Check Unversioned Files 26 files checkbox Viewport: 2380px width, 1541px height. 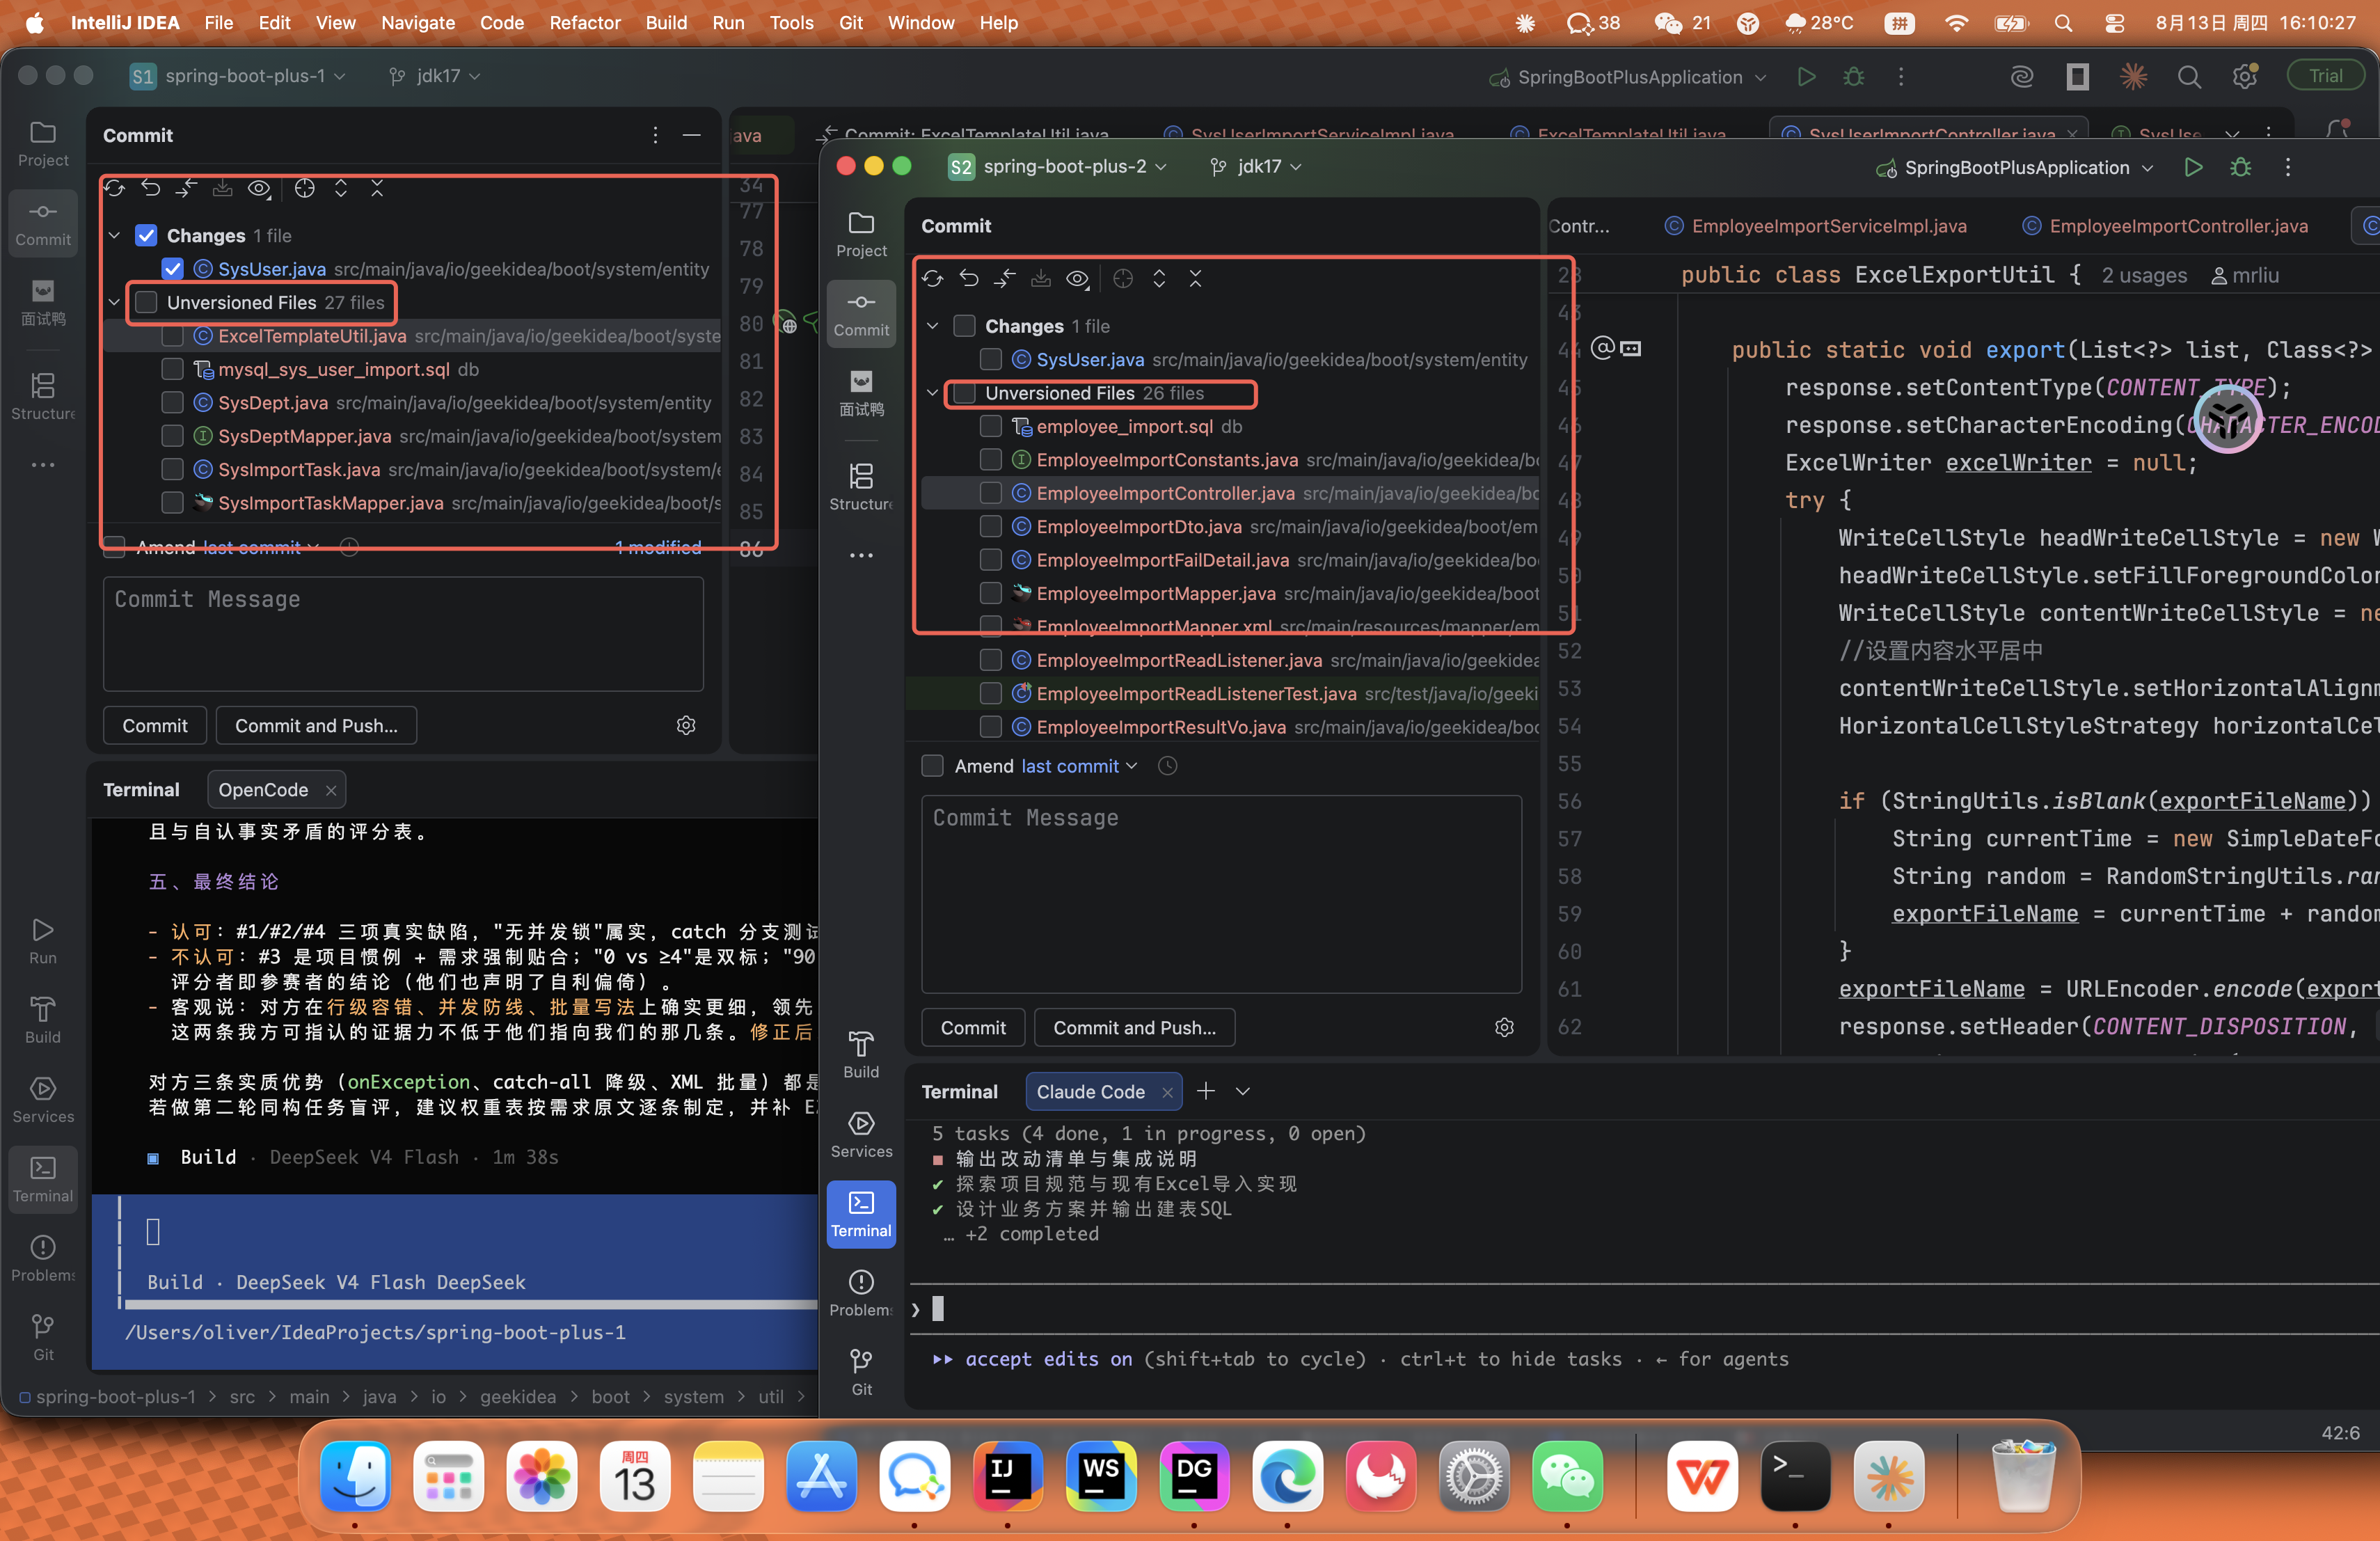964,393
